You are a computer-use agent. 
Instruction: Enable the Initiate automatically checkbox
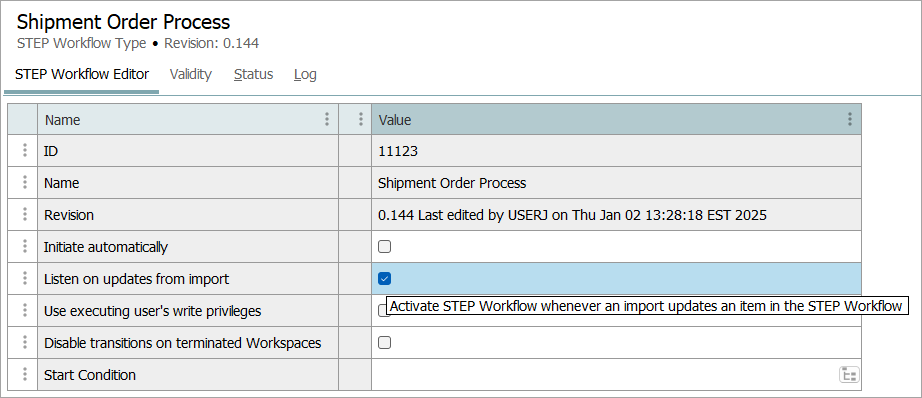tap(385, 247)
